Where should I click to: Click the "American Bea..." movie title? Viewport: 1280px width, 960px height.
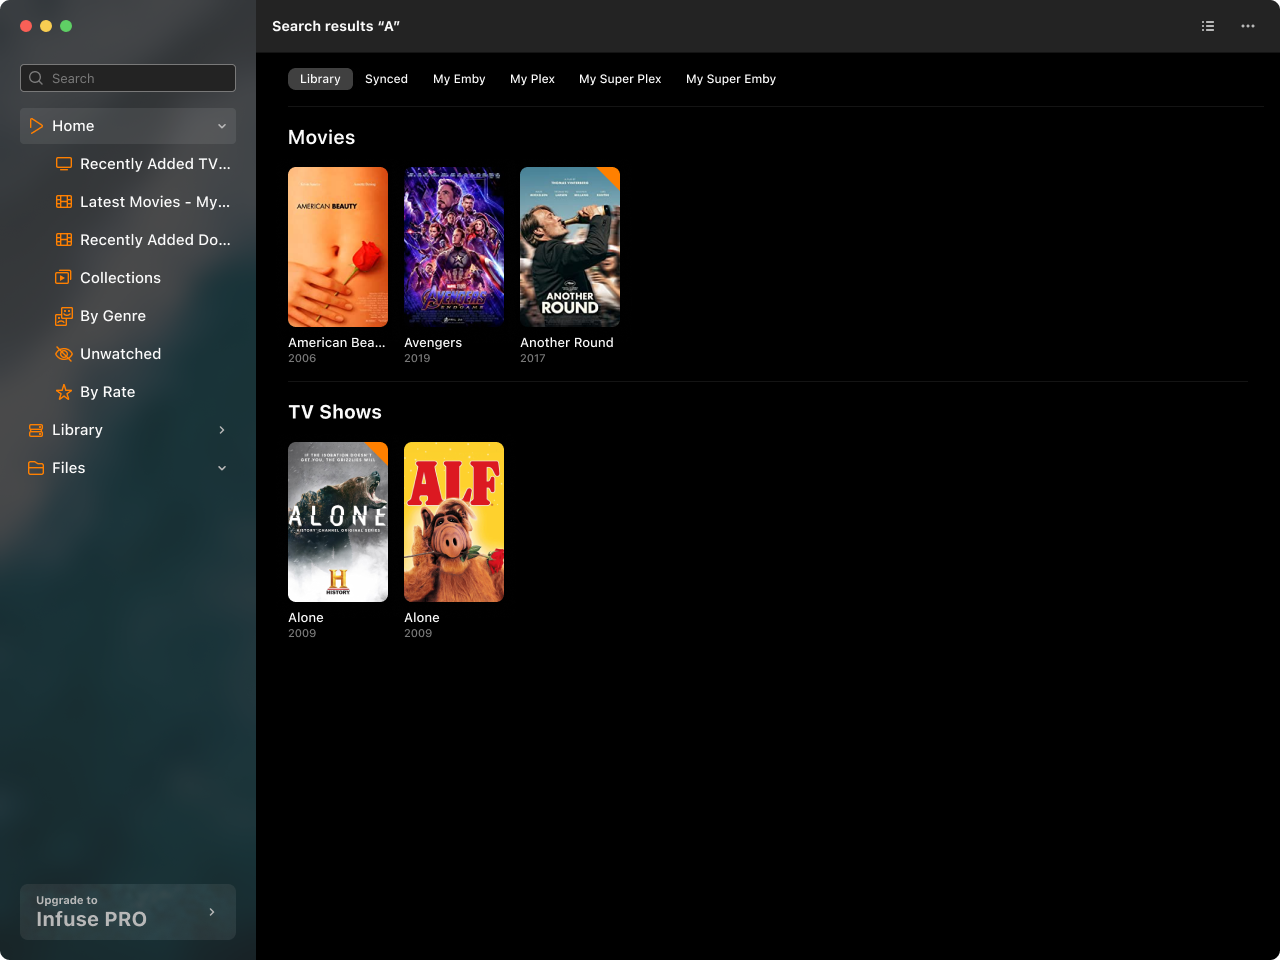click(337, 342)
